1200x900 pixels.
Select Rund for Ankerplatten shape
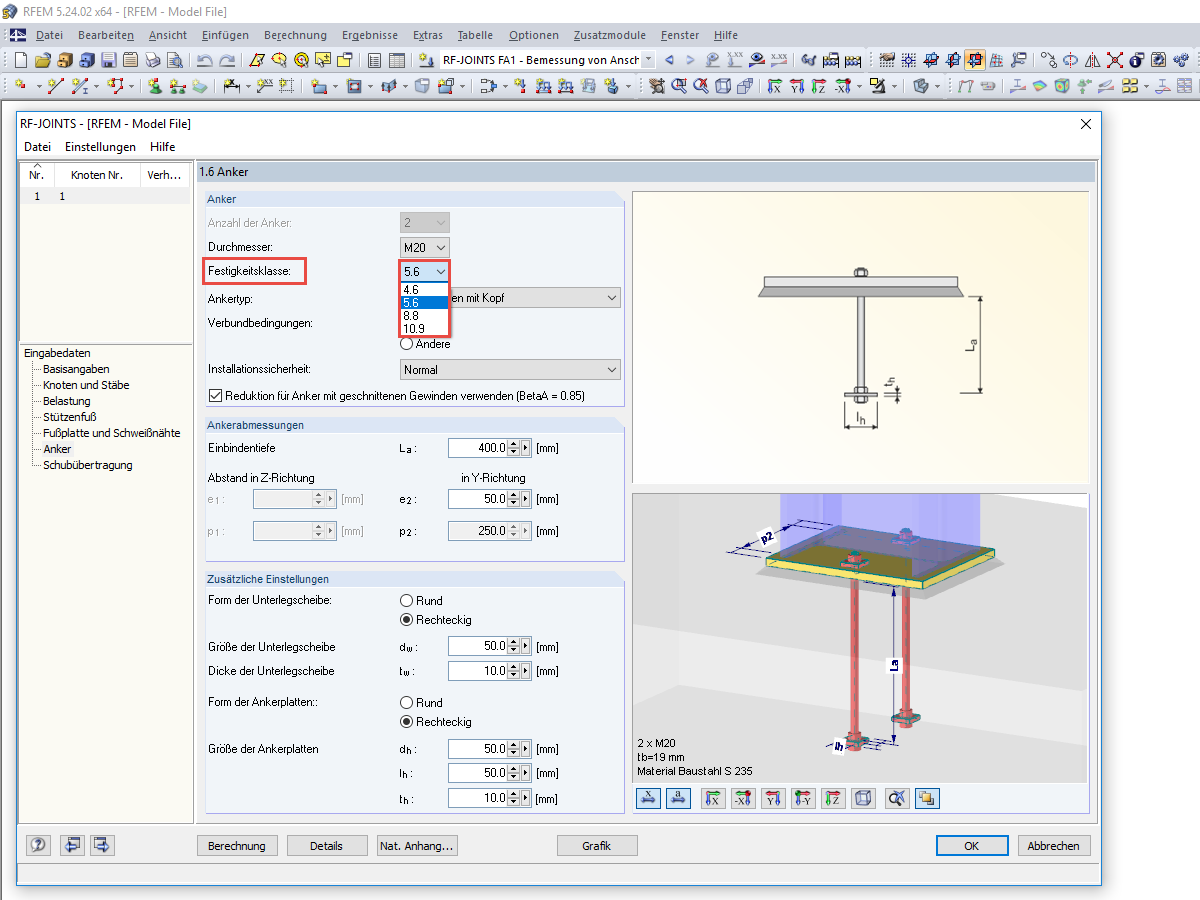(x=407, y=703)
